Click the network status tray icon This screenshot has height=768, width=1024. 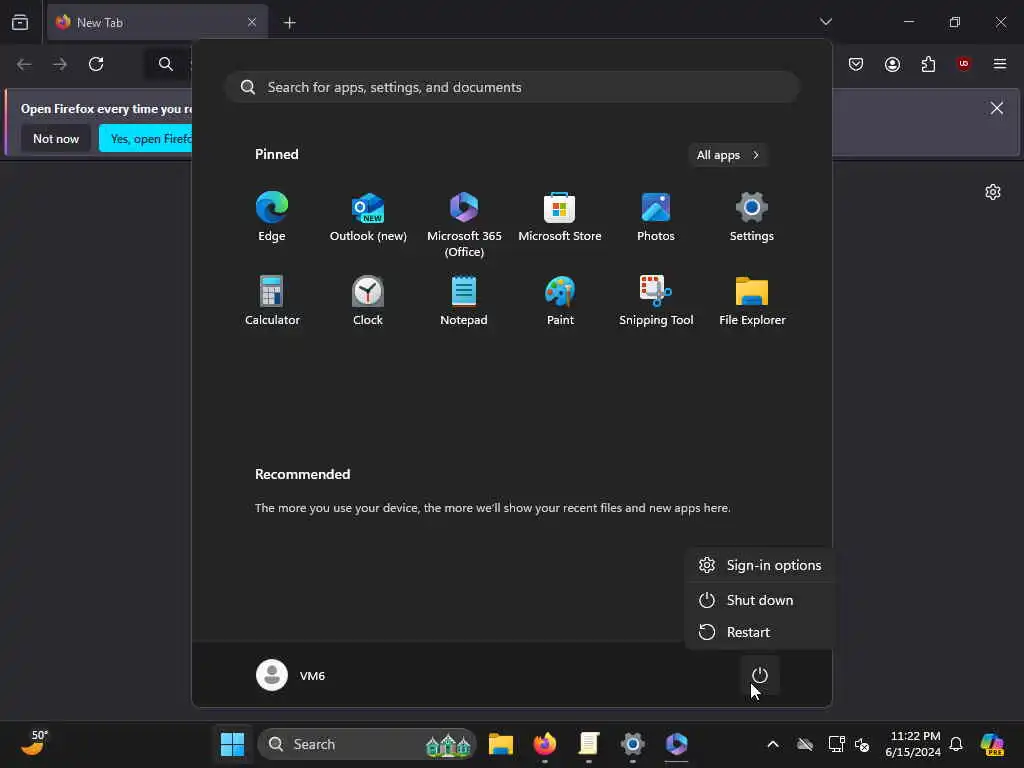click(837, 744)
